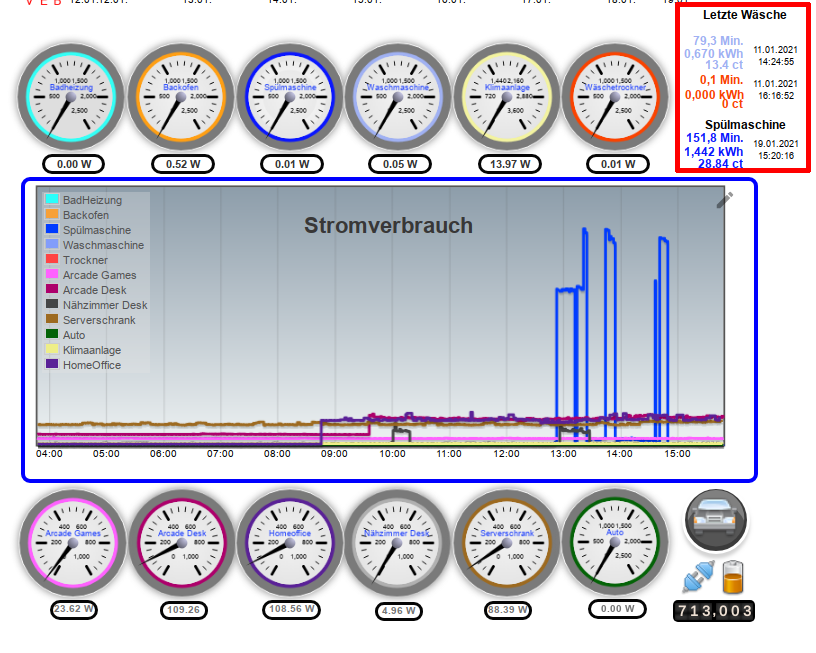This screenshot has height=653, width=816.
Task: Click the Klimaanlage power gauge
Action: (507, 97)
